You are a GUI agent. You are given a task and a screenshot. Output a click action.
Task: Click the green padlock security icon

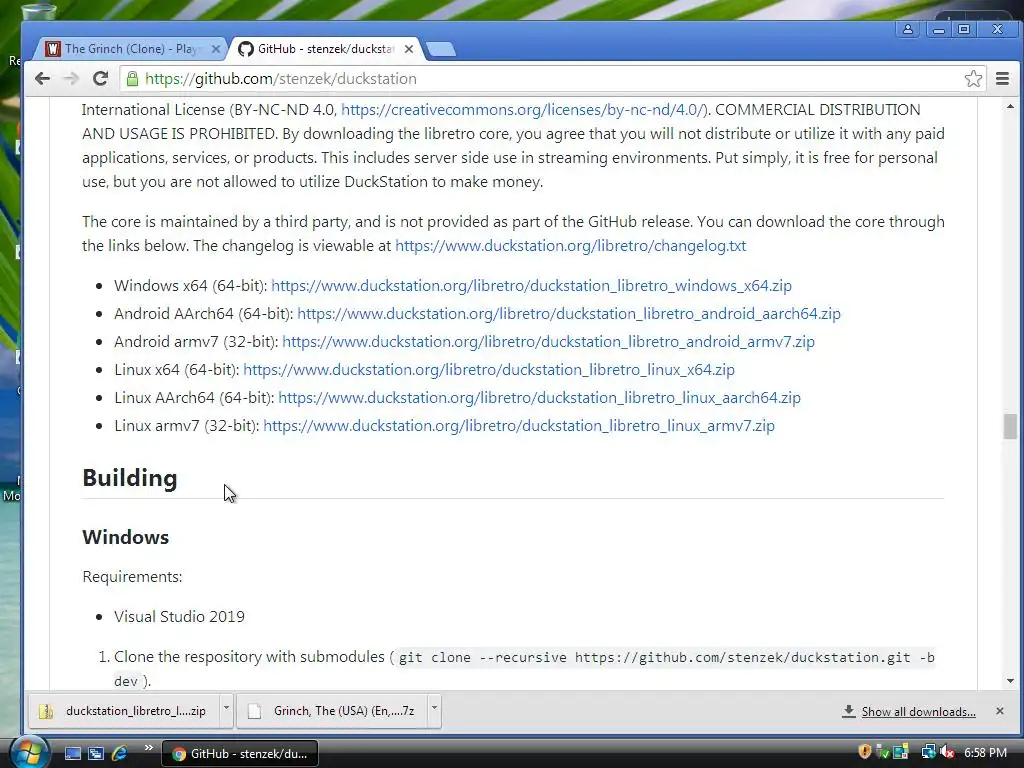tap(133, 79)
